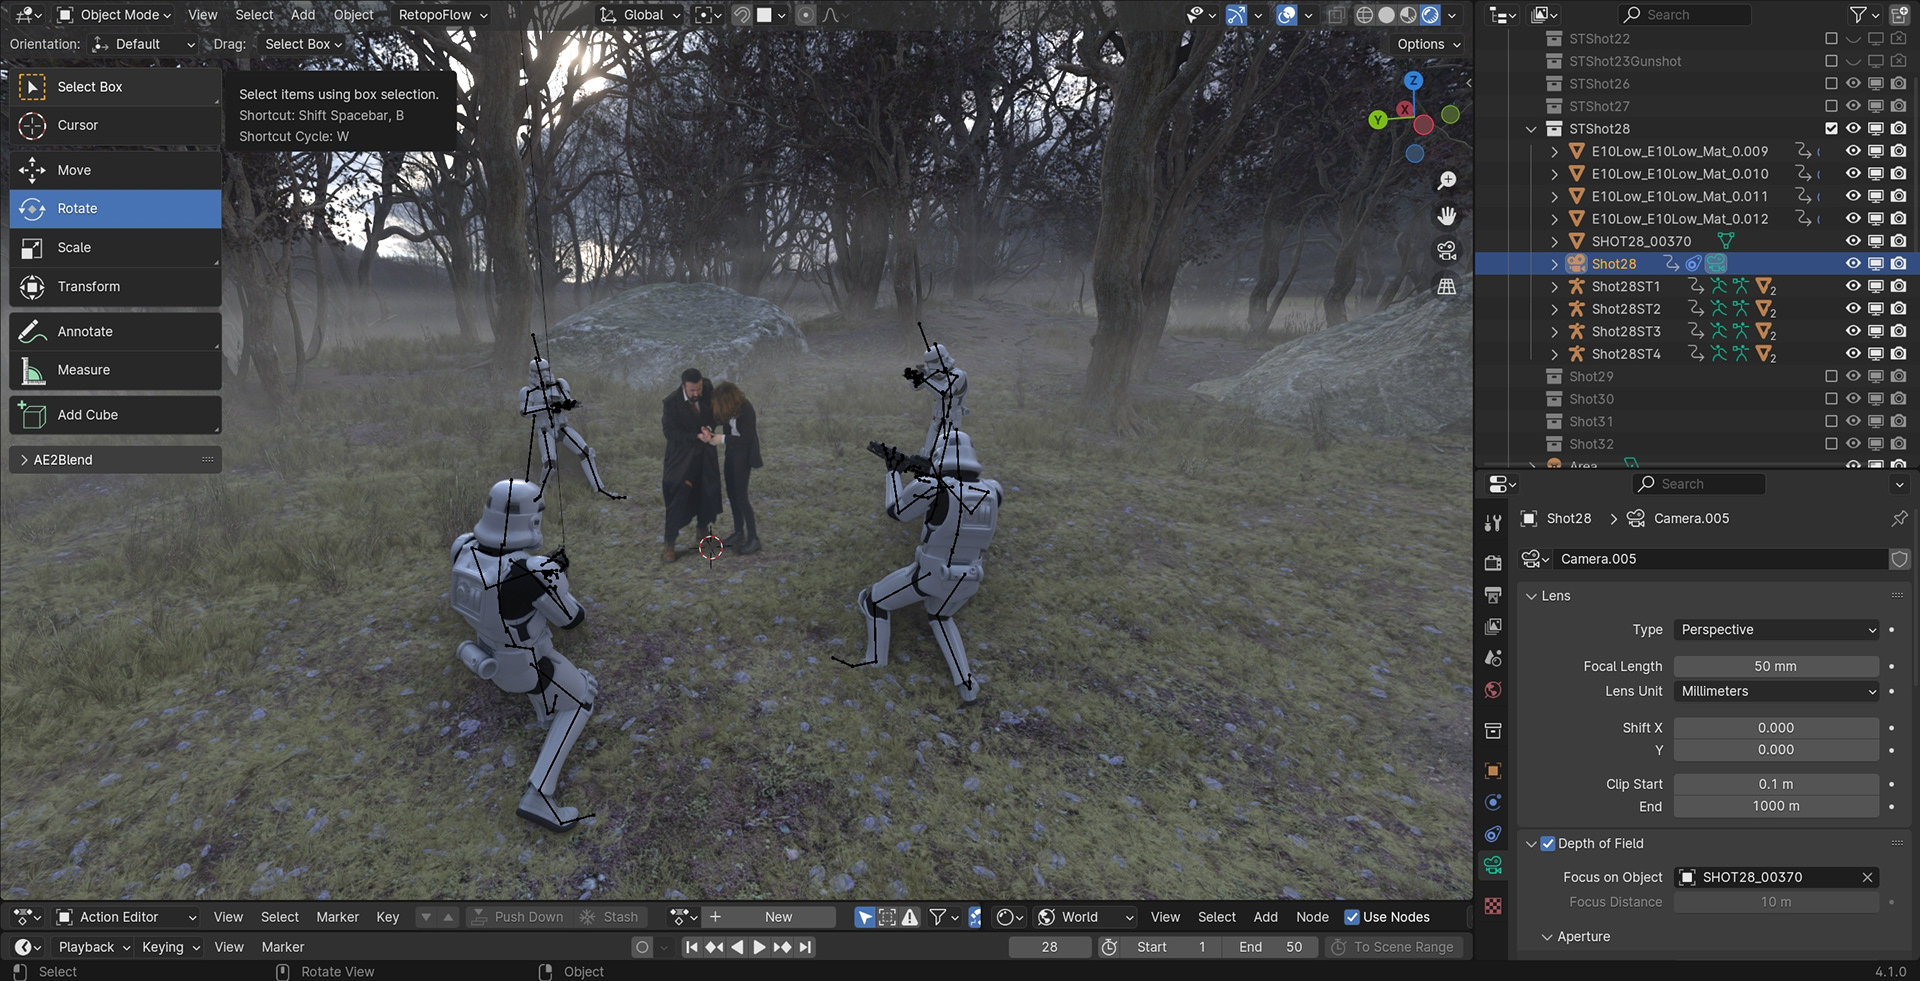
Task: Toggle proportional editing in header
Action: (x=806, y=15)
